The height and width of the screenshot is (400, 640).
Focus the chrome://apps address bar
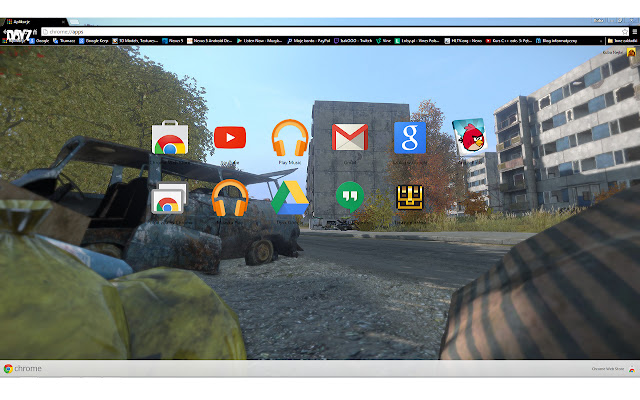(331, 31)
